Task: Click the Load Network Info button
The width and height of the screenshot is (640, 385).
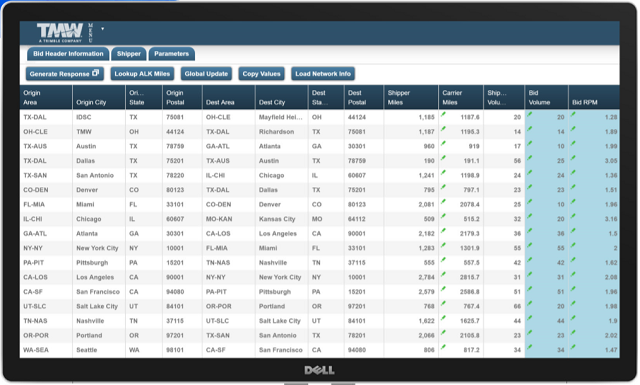Action: (323, 74)
